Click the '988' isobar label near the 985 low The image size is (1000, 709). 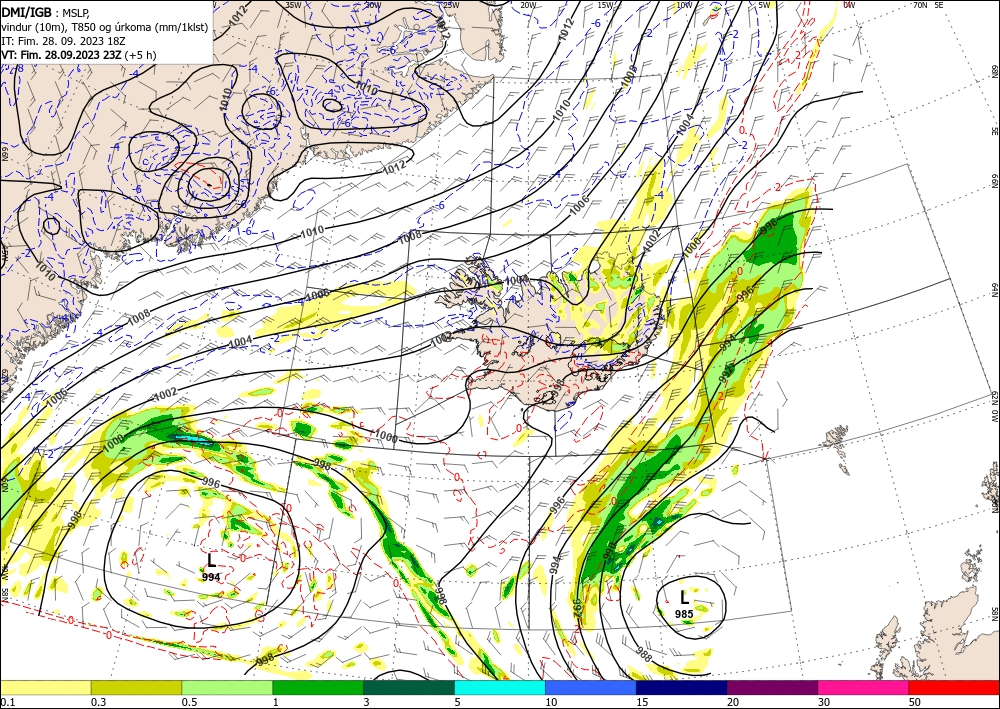point(644,653)
